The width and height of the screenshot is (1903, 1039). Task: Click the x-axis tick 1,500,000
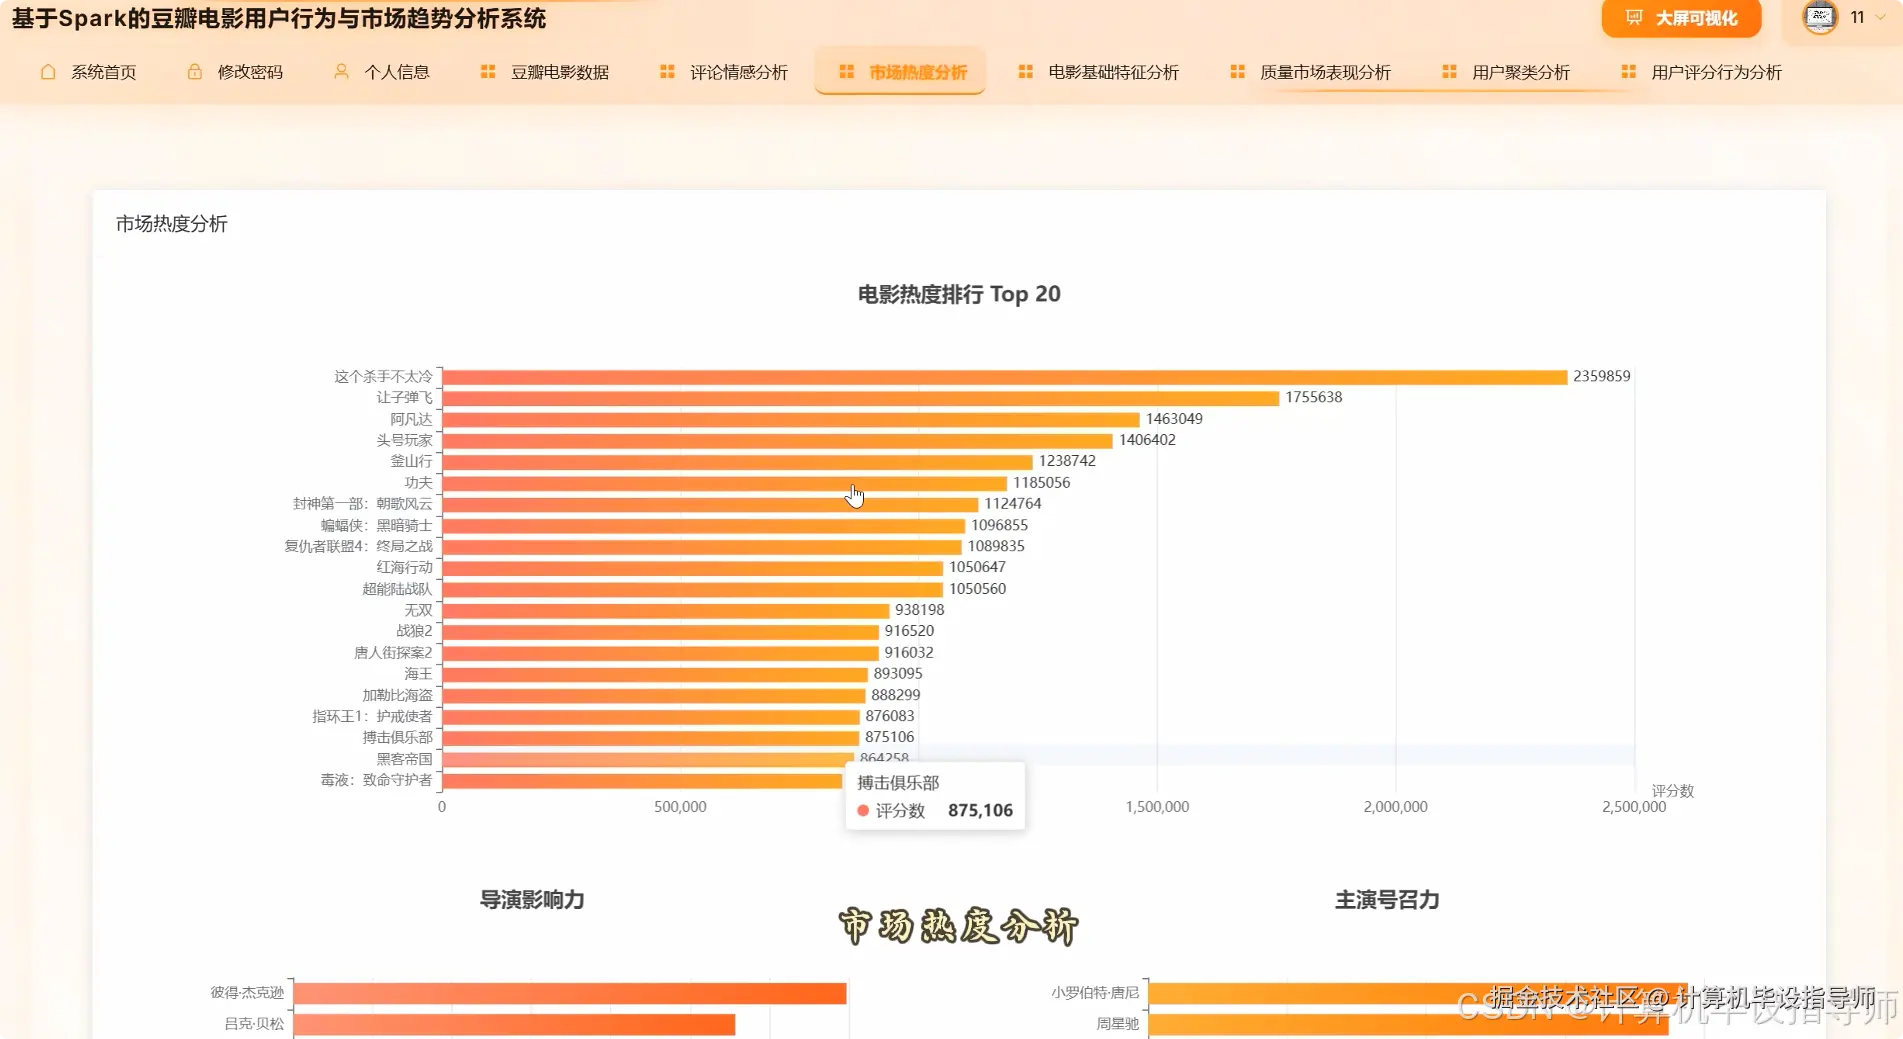(1157, 807)
